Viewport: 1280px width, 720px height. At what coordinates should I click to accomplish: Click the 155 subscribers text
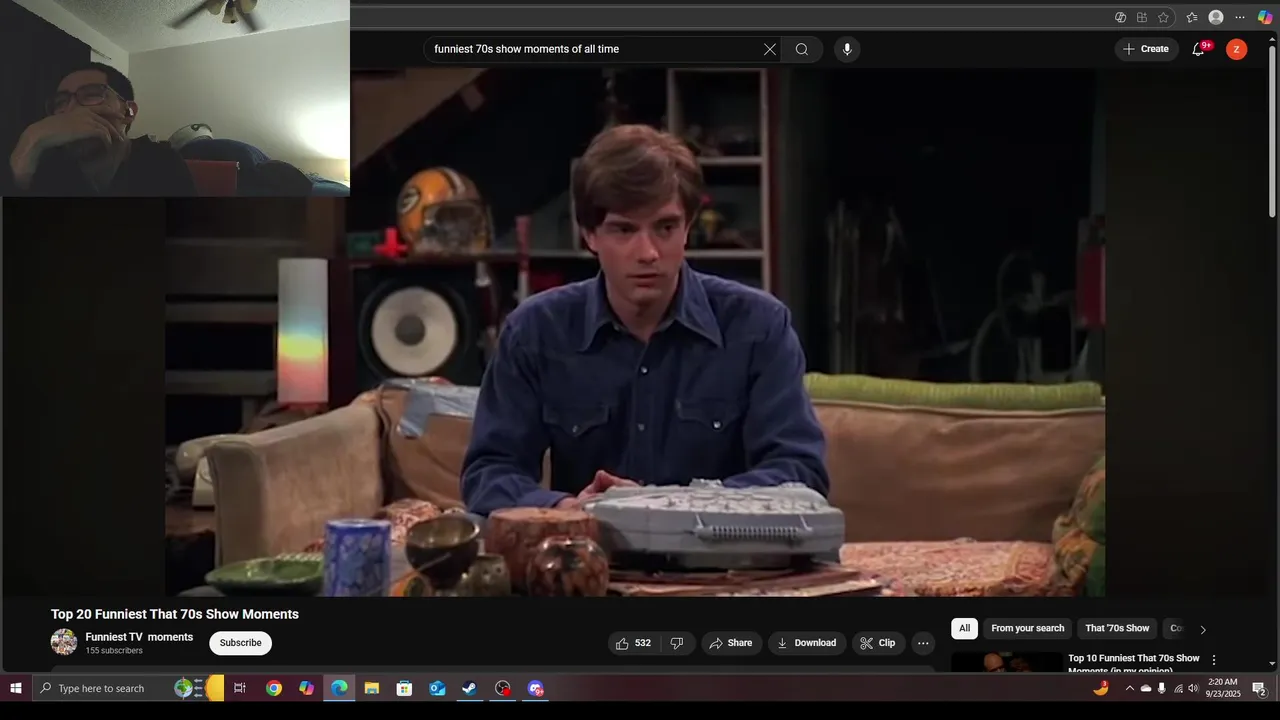[114, 651]
